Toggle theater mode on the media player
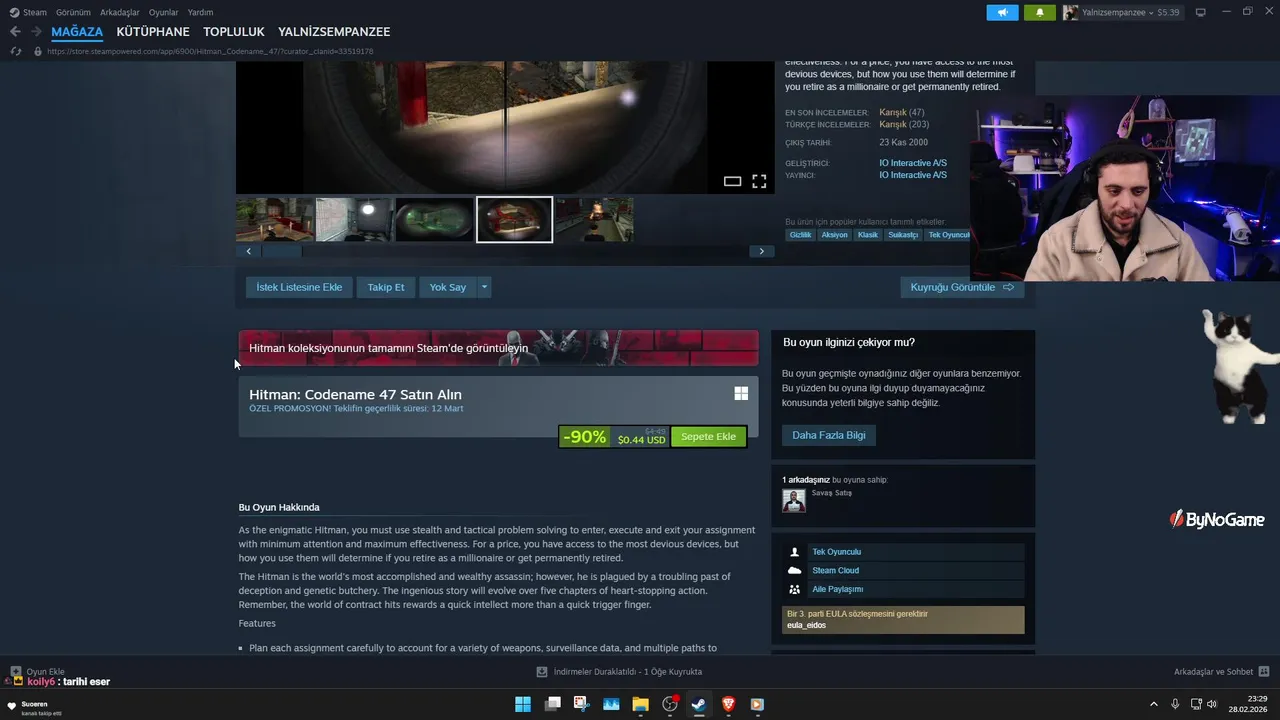1280x720 pixels. pos(732,181)
